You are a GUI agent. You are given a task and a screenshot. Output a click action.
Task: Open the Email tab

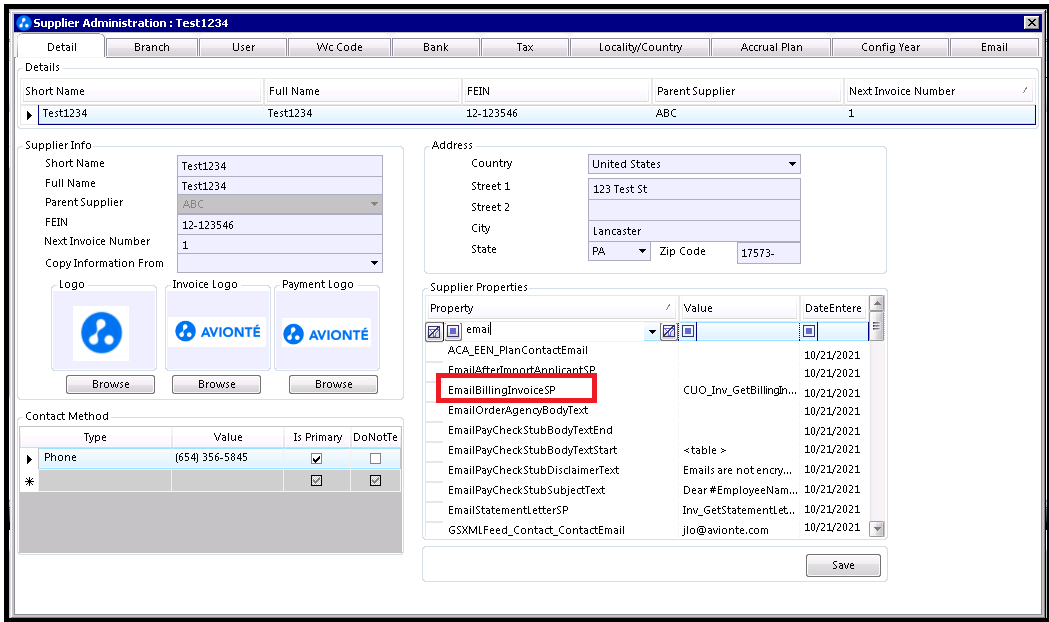pyautogui.click(x=994, y=47)
